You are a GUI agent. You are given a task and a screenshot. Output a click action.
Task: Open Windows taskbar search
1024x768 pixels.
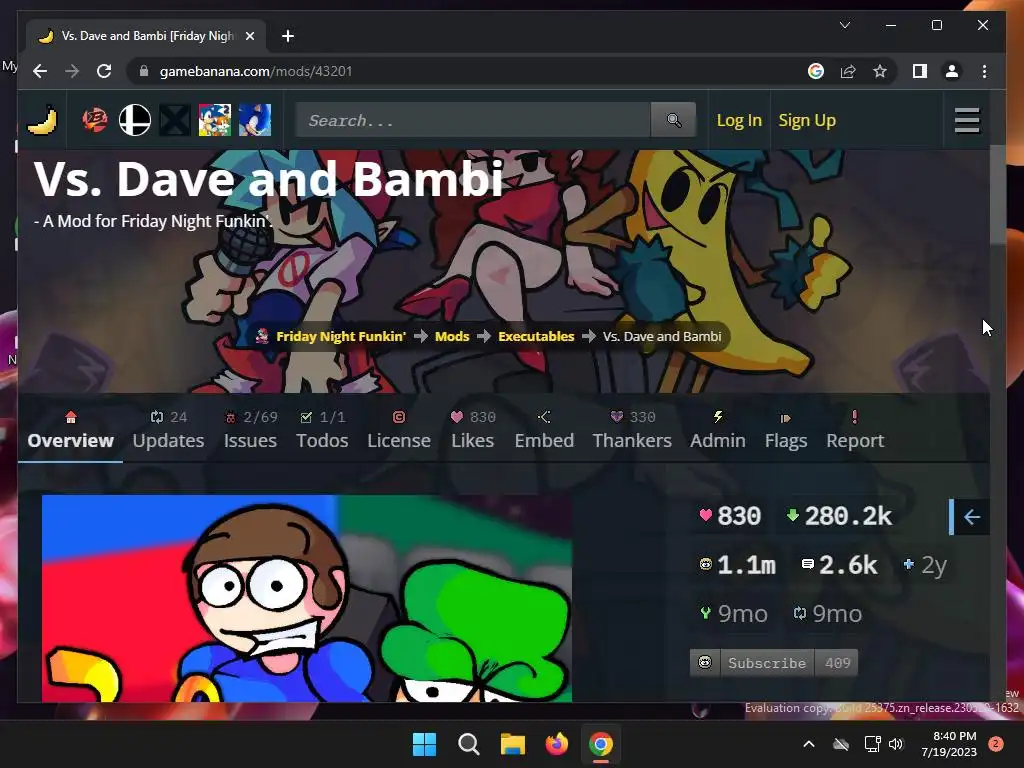(468, 744)
